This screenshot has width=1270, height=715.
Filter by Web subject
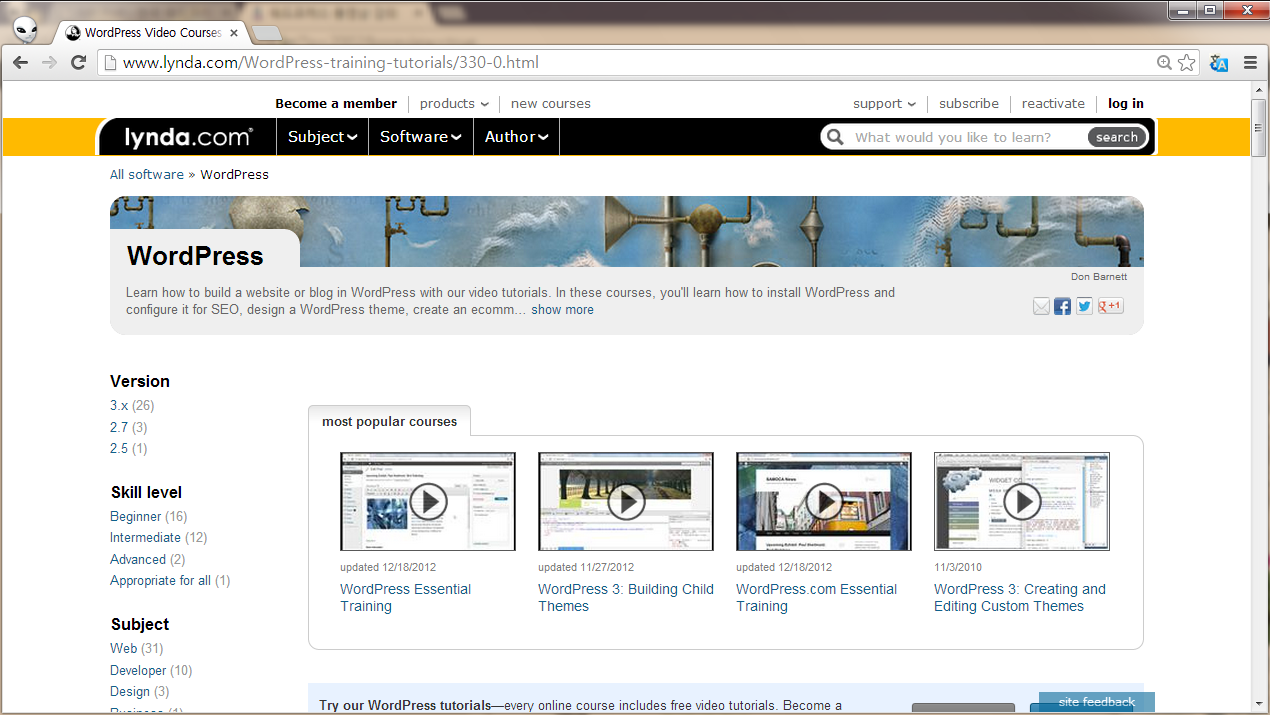[x=124, y=648]
